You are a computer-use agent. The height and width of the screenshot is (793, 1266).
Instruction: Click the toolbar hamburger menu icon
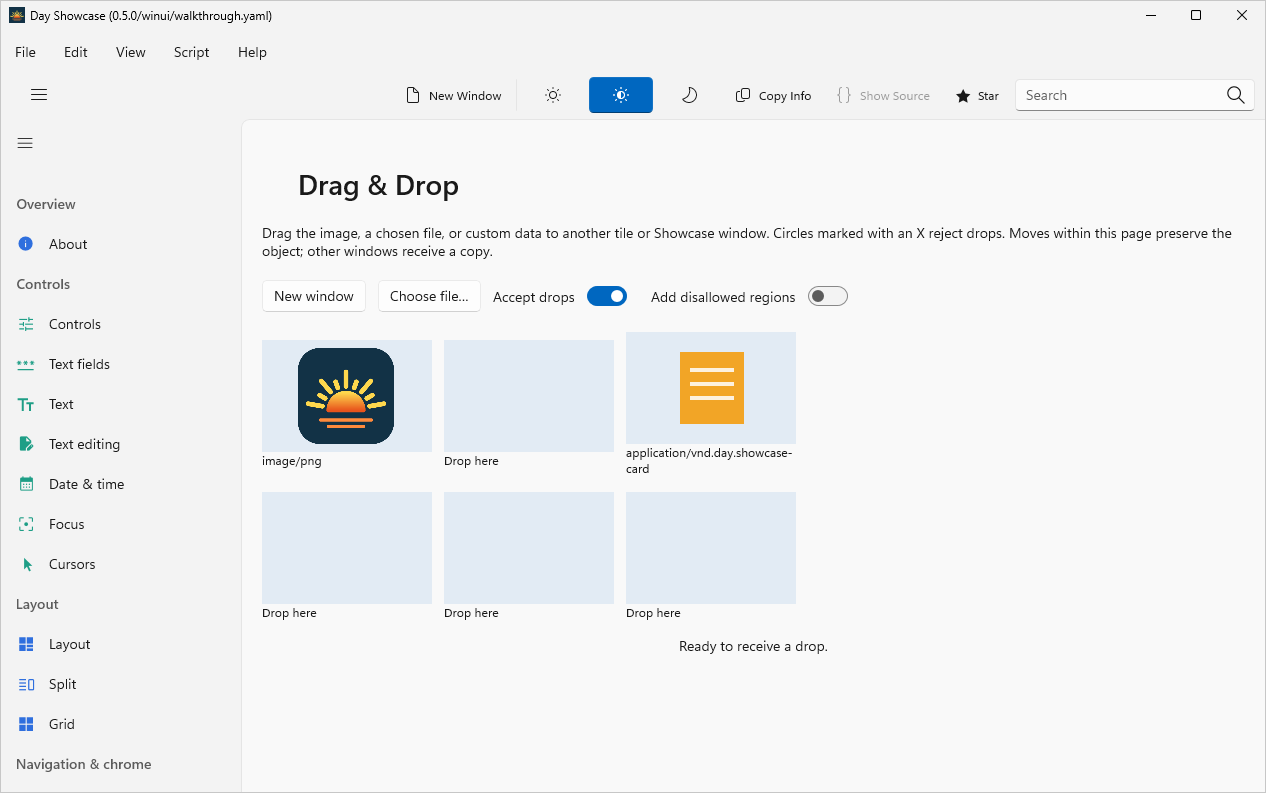[x=39, y=95]
